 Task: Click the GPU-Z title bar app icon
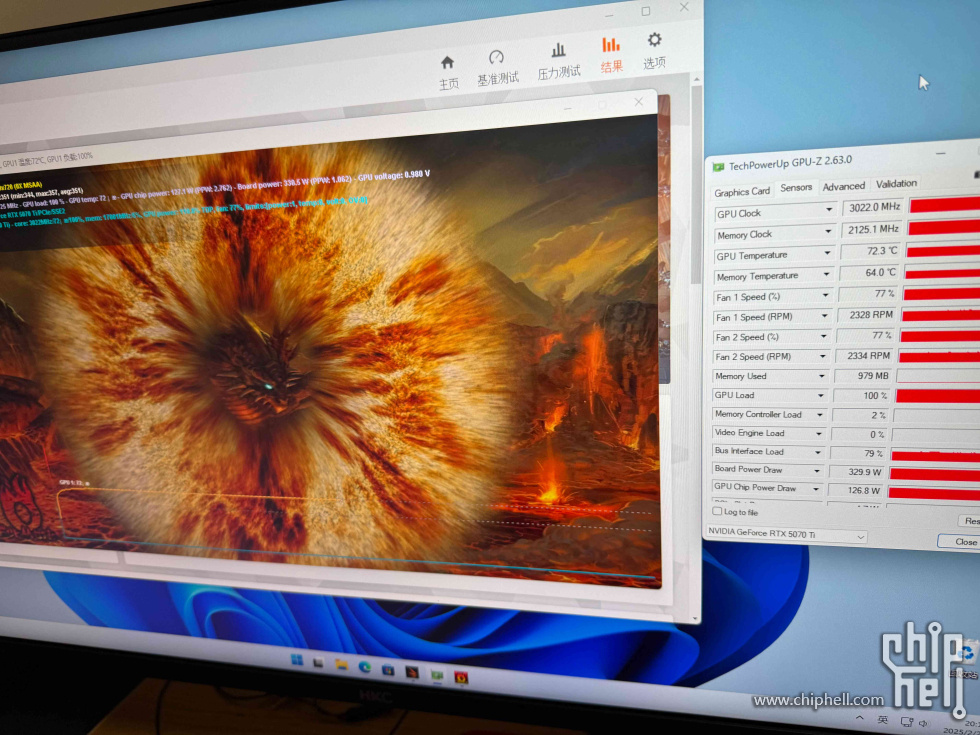point(719,167)
